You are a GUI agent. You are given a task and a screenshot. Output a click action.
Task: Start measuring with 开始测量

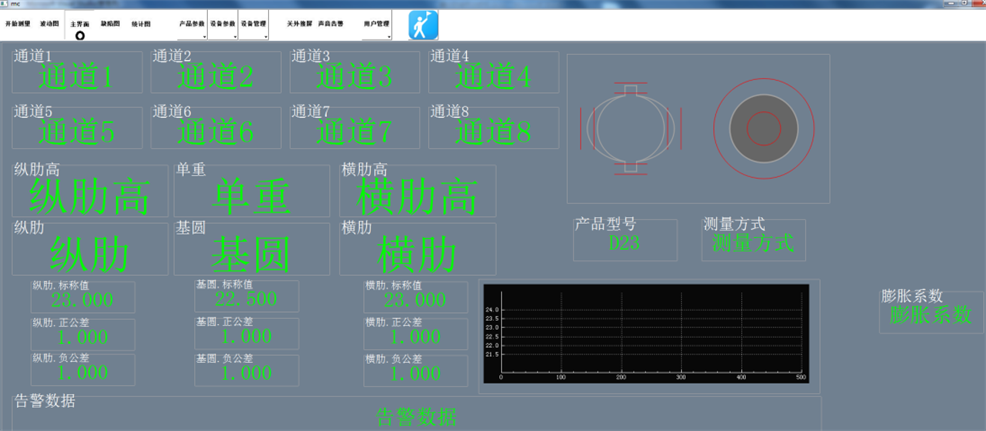pos(18,23)
